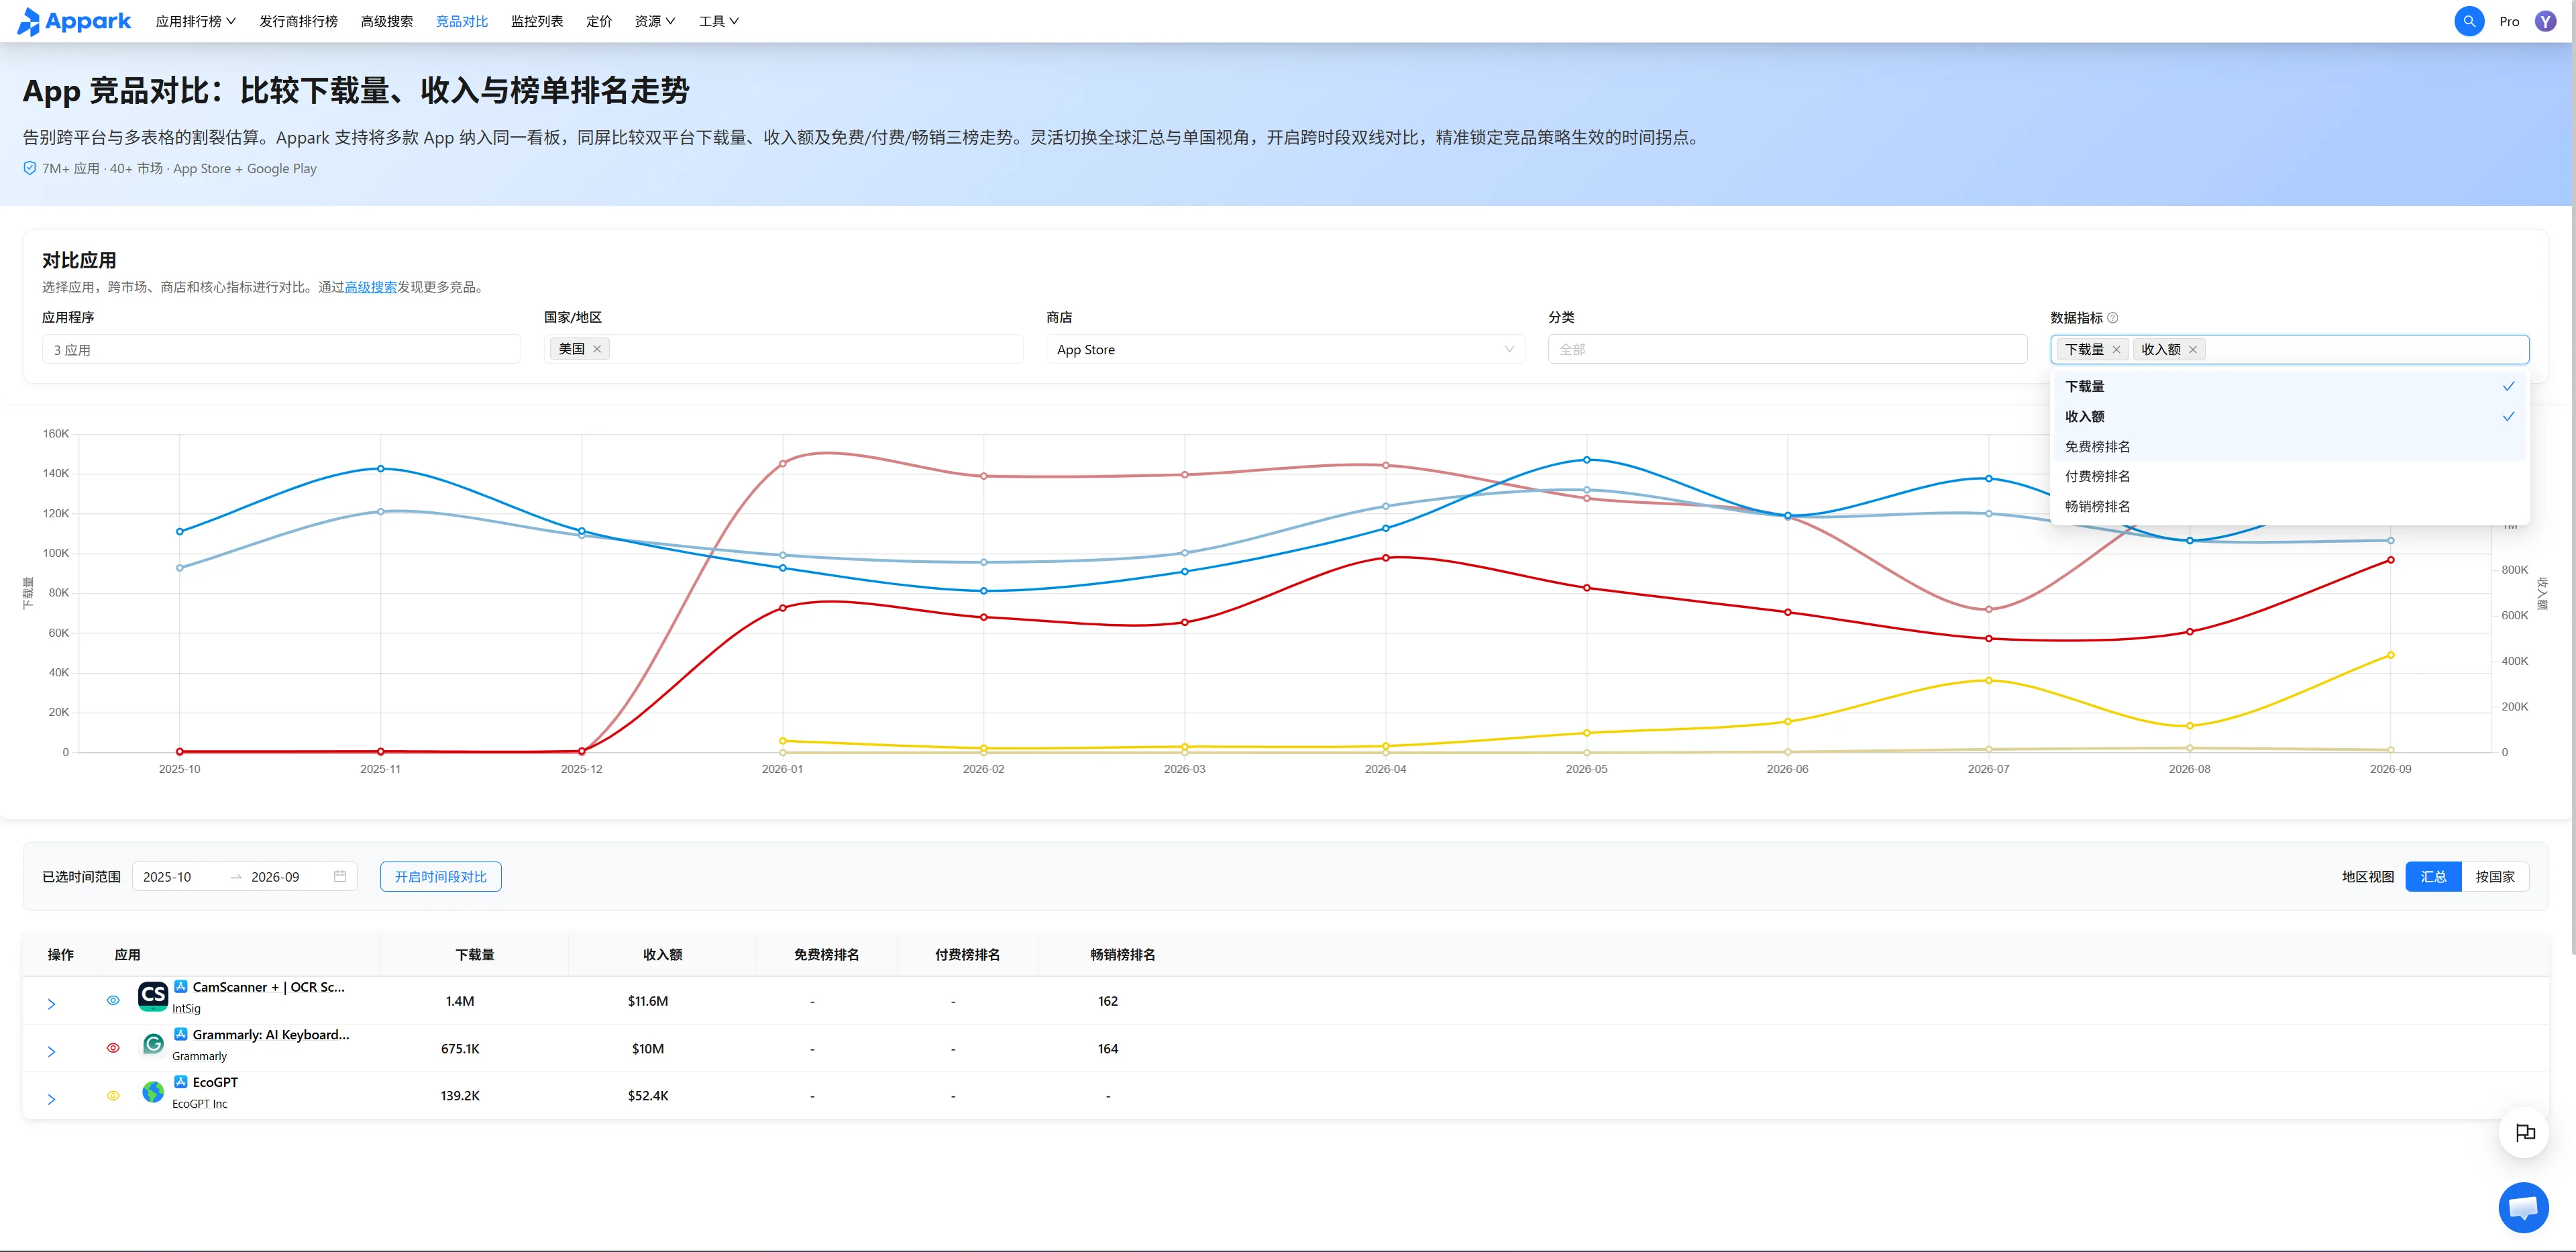The width and height of the screenshot is (2576, 1252).
Task: Click the EcoGPT Inc publisher name
Action: [x=199, y=1103]
